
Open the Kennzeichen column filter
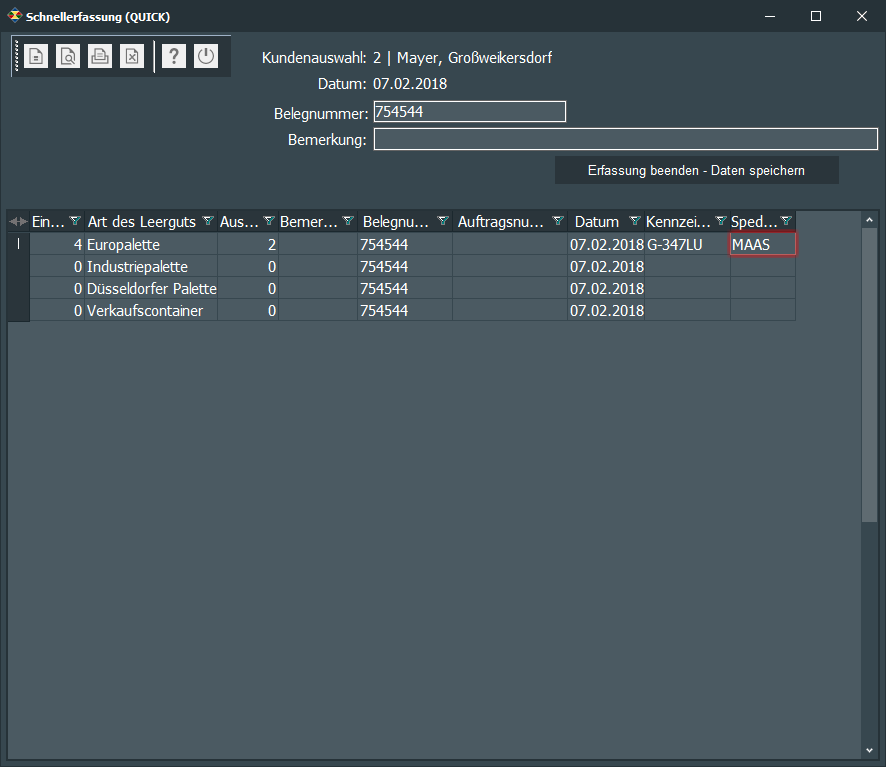click(x=720, y=221)
